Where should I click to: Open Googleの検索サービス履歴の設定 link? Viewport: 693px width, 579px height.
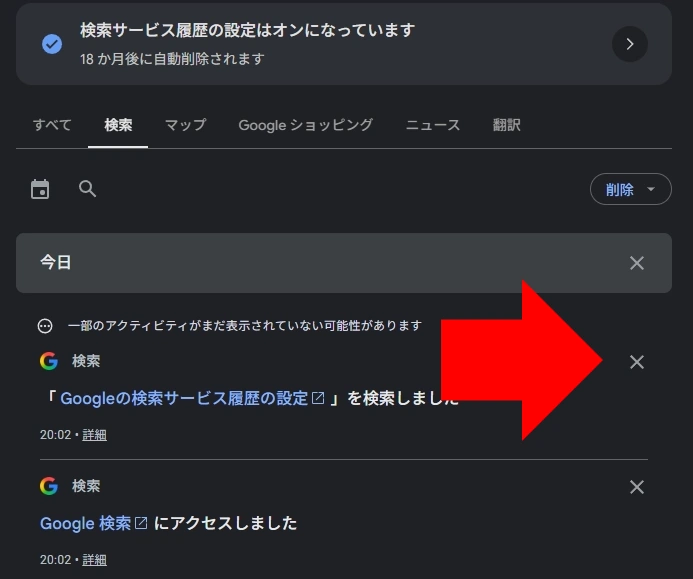tap(184, 398)
